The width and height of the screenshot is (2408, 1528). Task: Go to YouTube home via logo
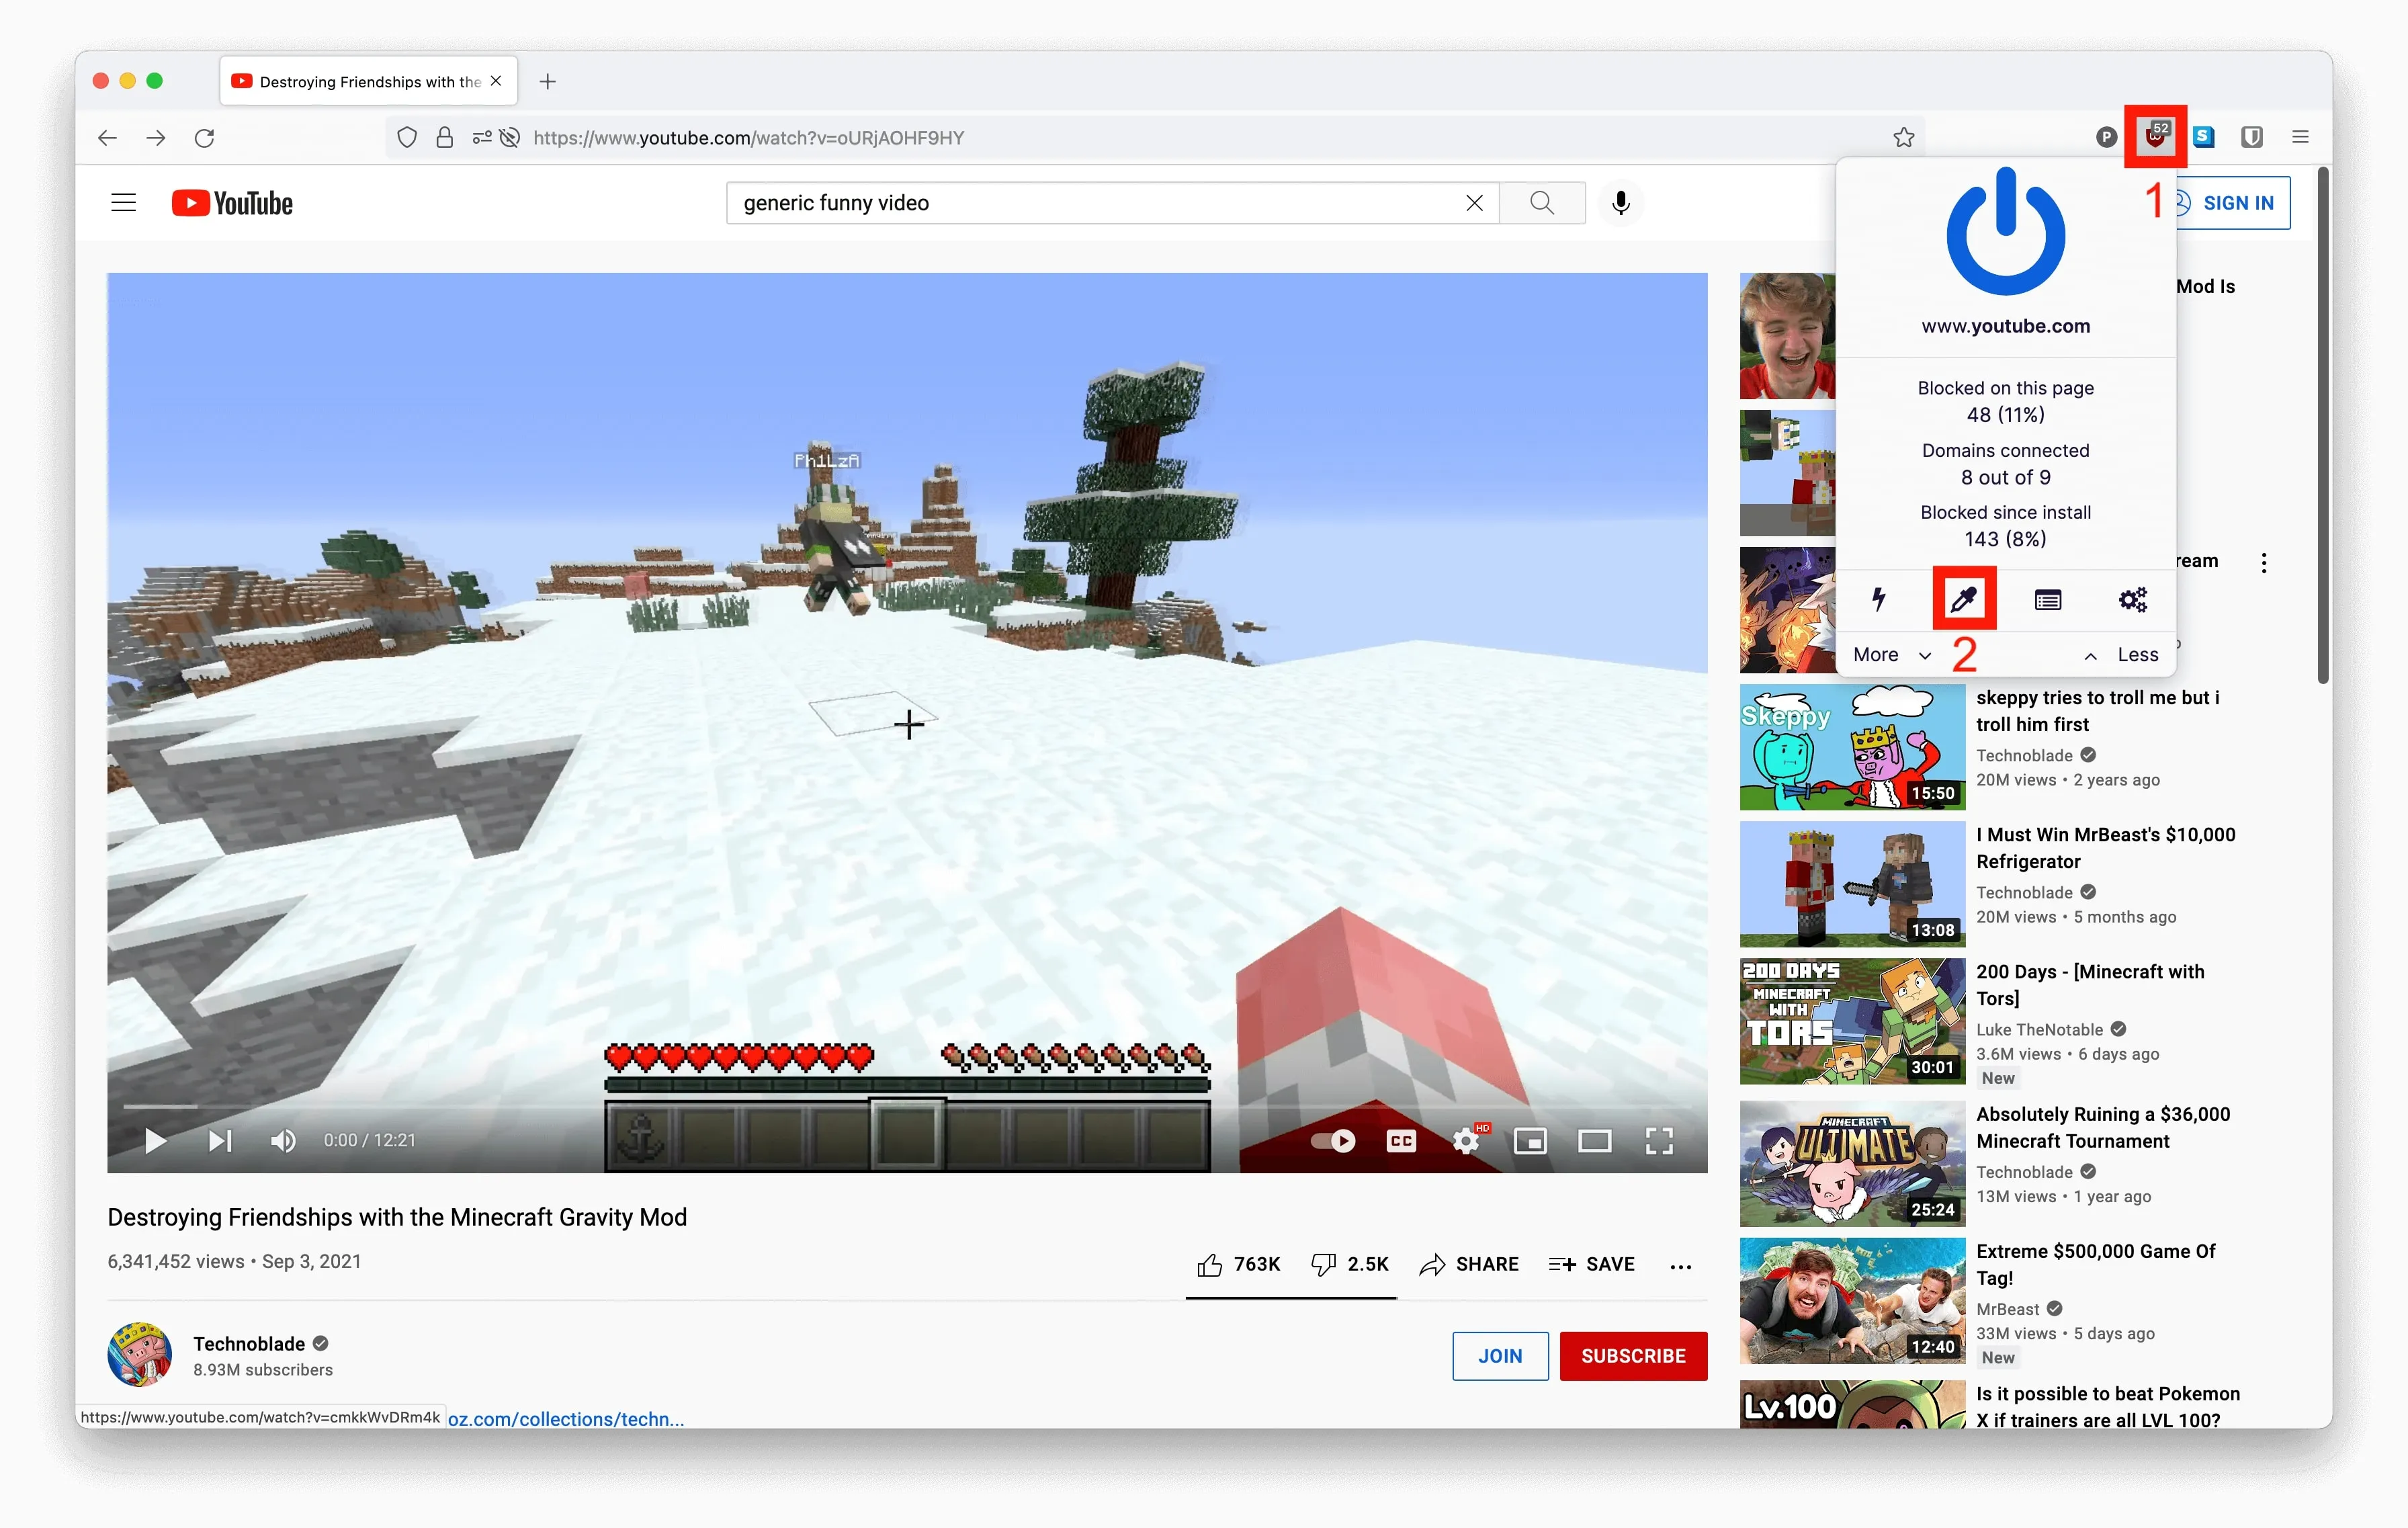232,203
